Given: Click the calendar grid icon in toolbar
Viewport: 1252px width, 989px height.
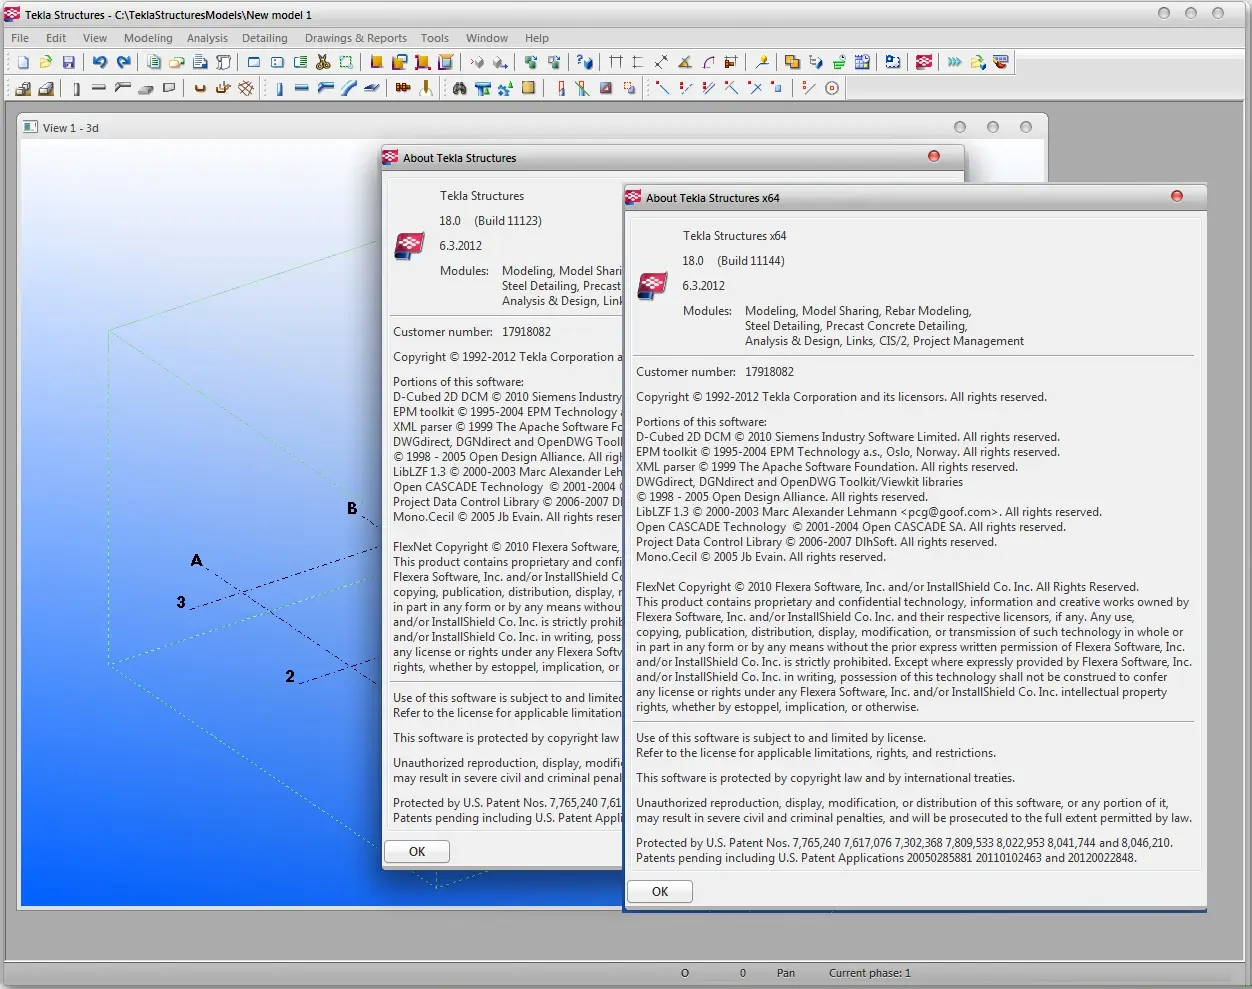Looking at the screenshot, I should pos(862,62).
